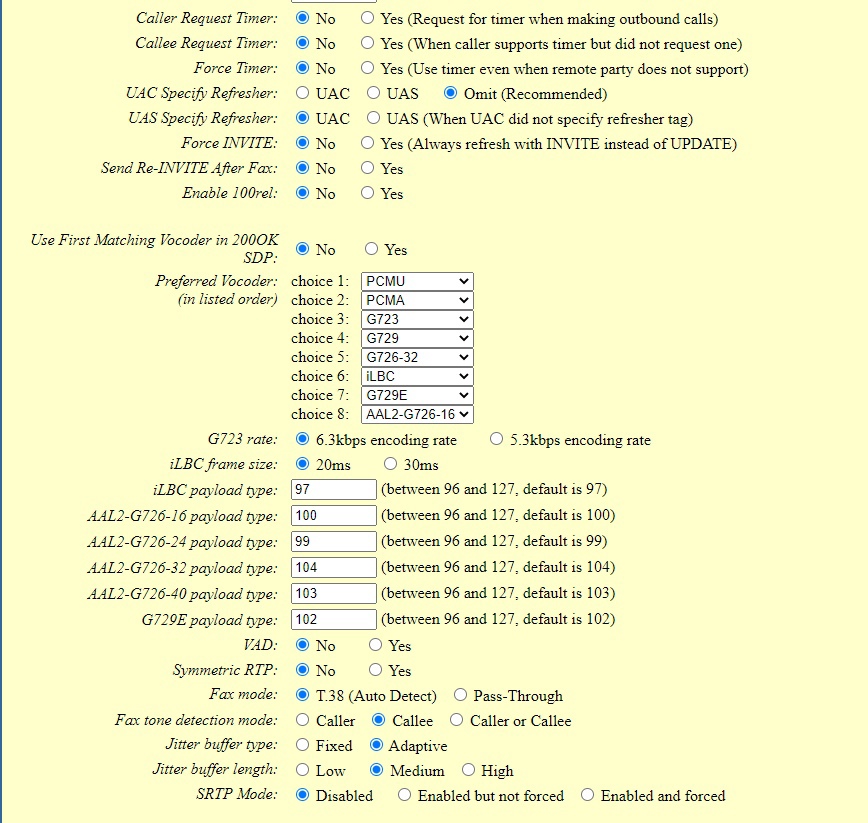
Task: Enable Force Timer with Yes option
Action: click(x=367, y=68)
